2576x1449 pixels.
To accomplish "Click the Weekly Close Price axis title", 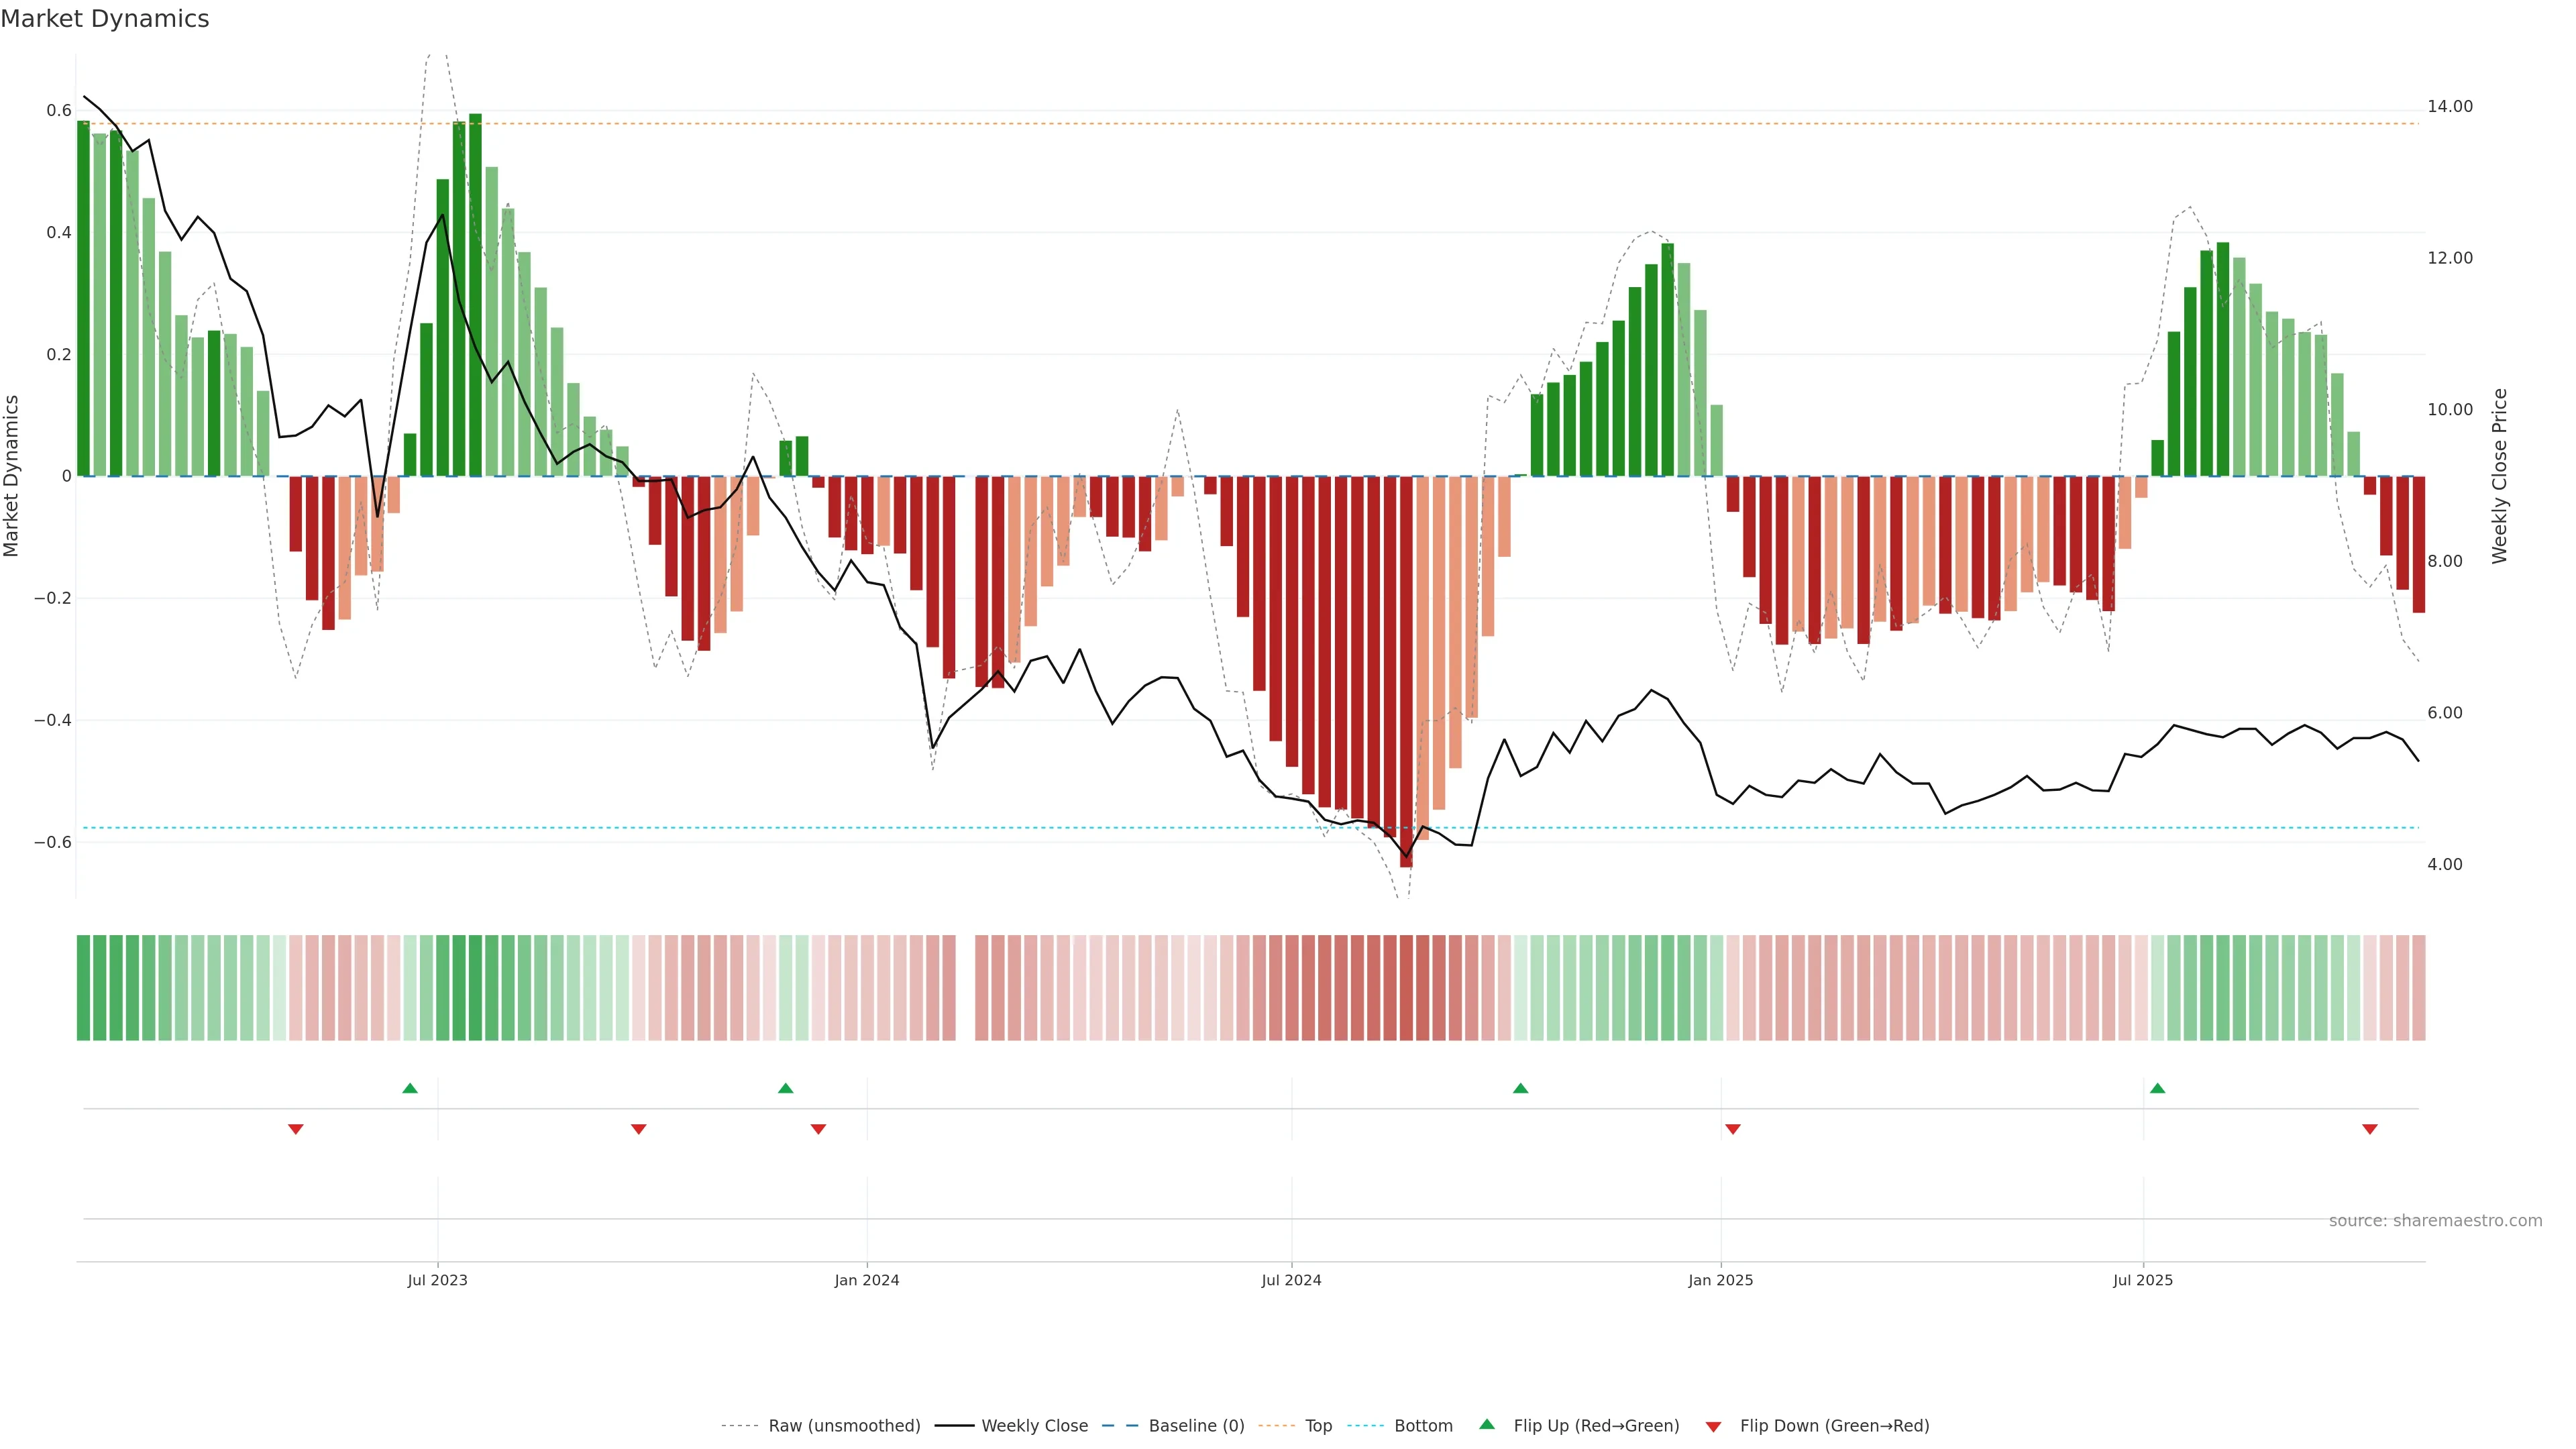I will 2499,476.
